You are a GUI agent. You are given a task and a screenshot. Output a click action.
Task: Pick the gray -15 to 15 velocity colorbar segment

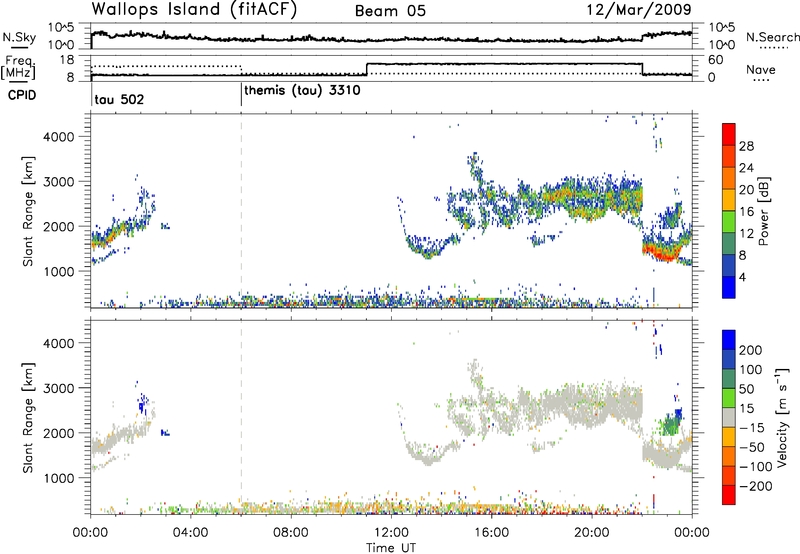(729, 417)
